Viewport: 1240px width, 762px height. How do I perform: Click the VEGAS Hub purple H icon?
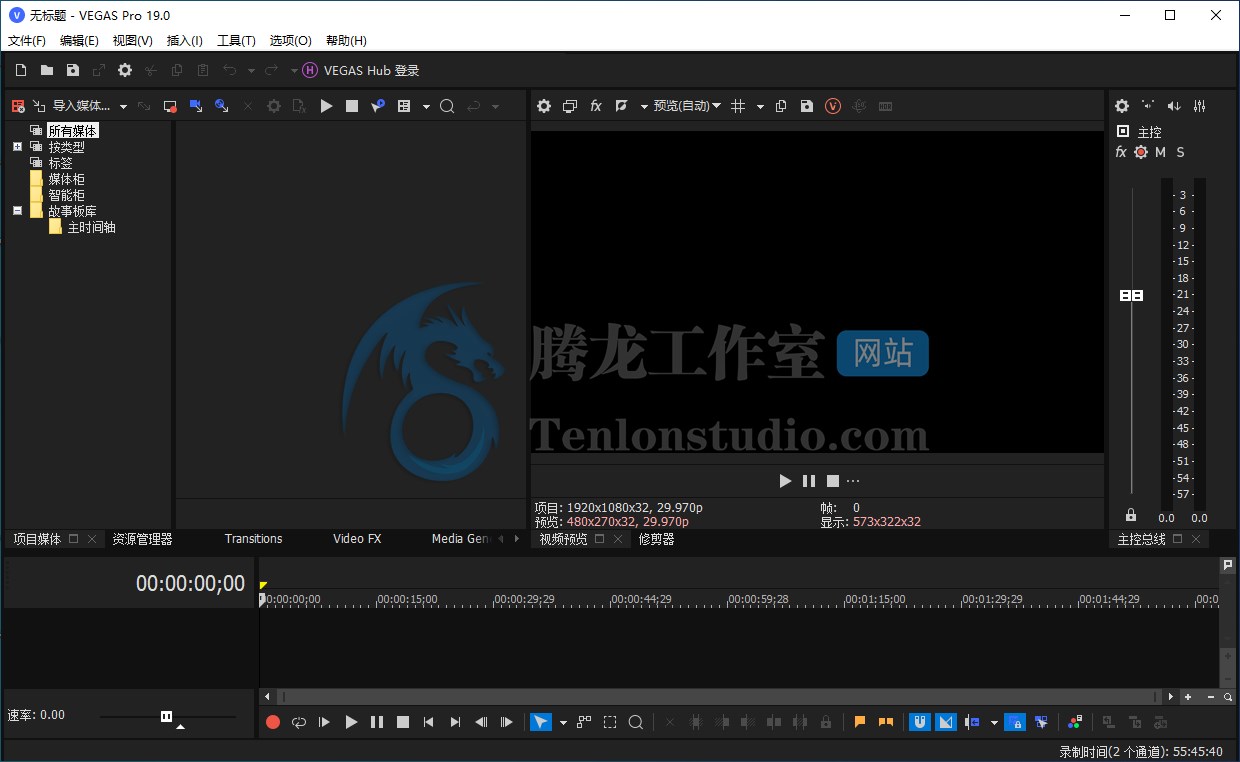(x=310, y=70)
